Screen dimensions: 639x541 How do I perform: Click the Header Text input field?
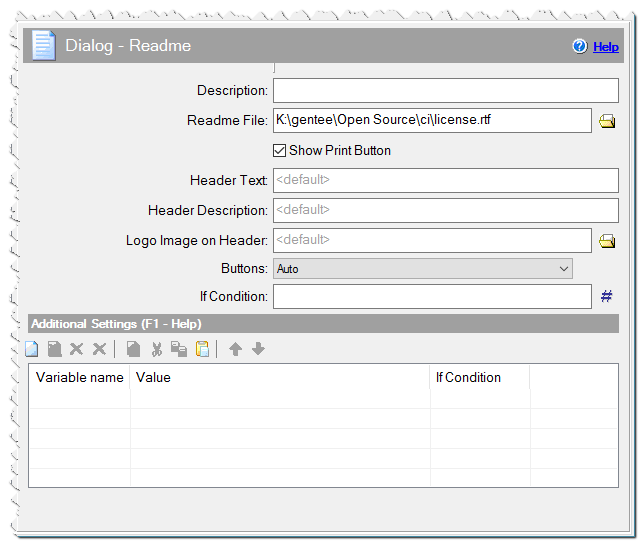(446, 180)
